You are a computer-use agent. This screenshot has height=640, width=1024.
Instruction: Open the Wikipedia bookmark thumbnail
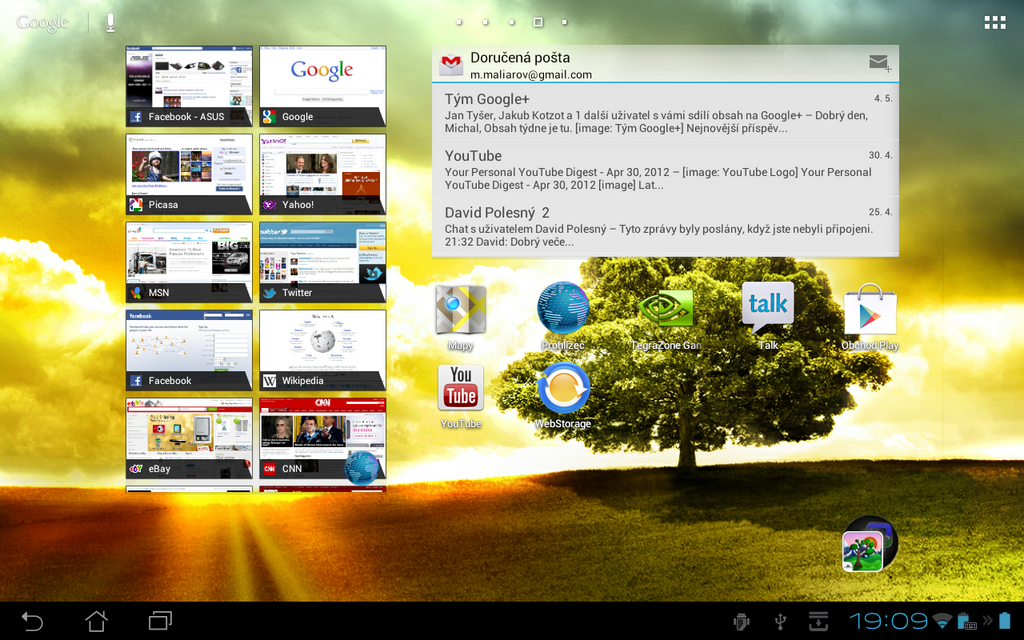coord(322,350)
